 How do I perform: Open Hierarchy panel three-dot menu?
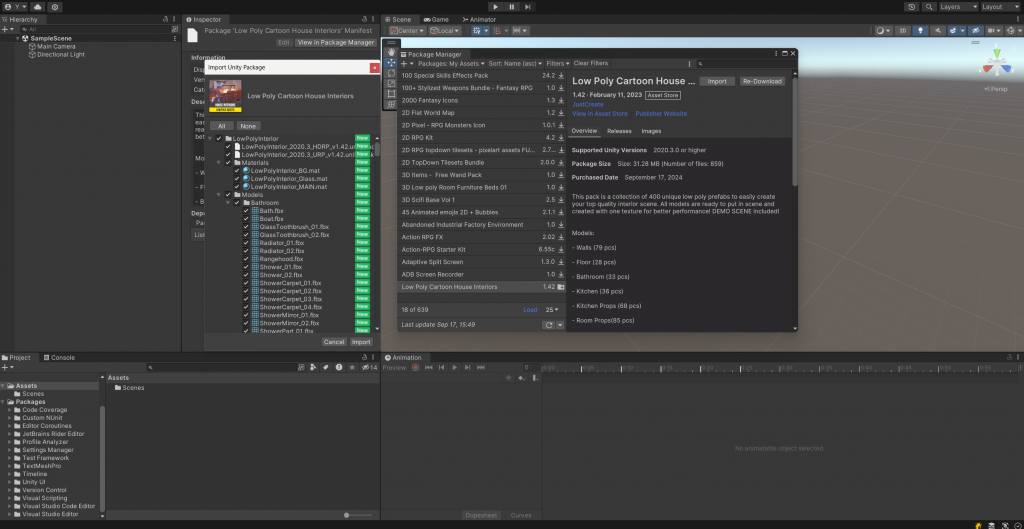(x=175, y=20)
